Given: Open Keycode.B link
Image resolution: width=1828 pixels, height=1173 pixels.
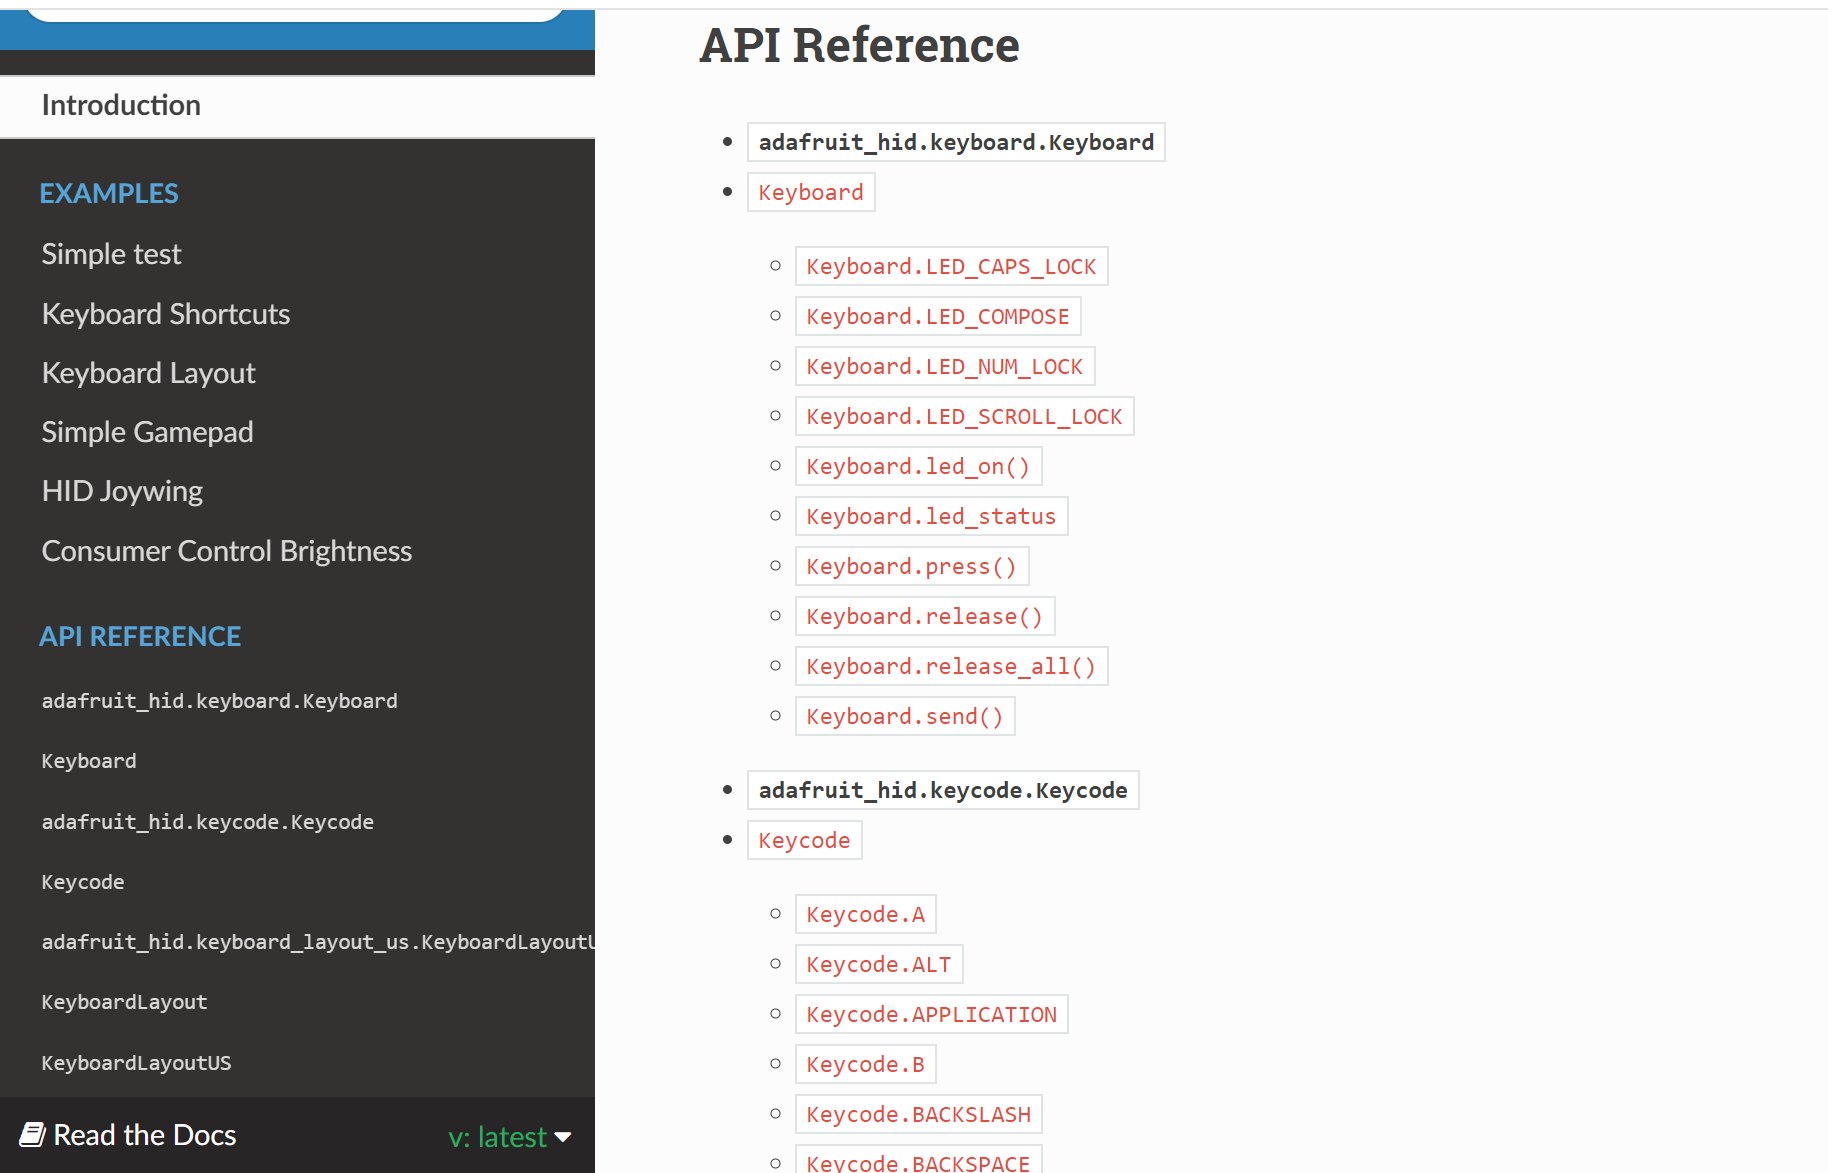Looking at the screenshot, I should (x=866, y=1064).
